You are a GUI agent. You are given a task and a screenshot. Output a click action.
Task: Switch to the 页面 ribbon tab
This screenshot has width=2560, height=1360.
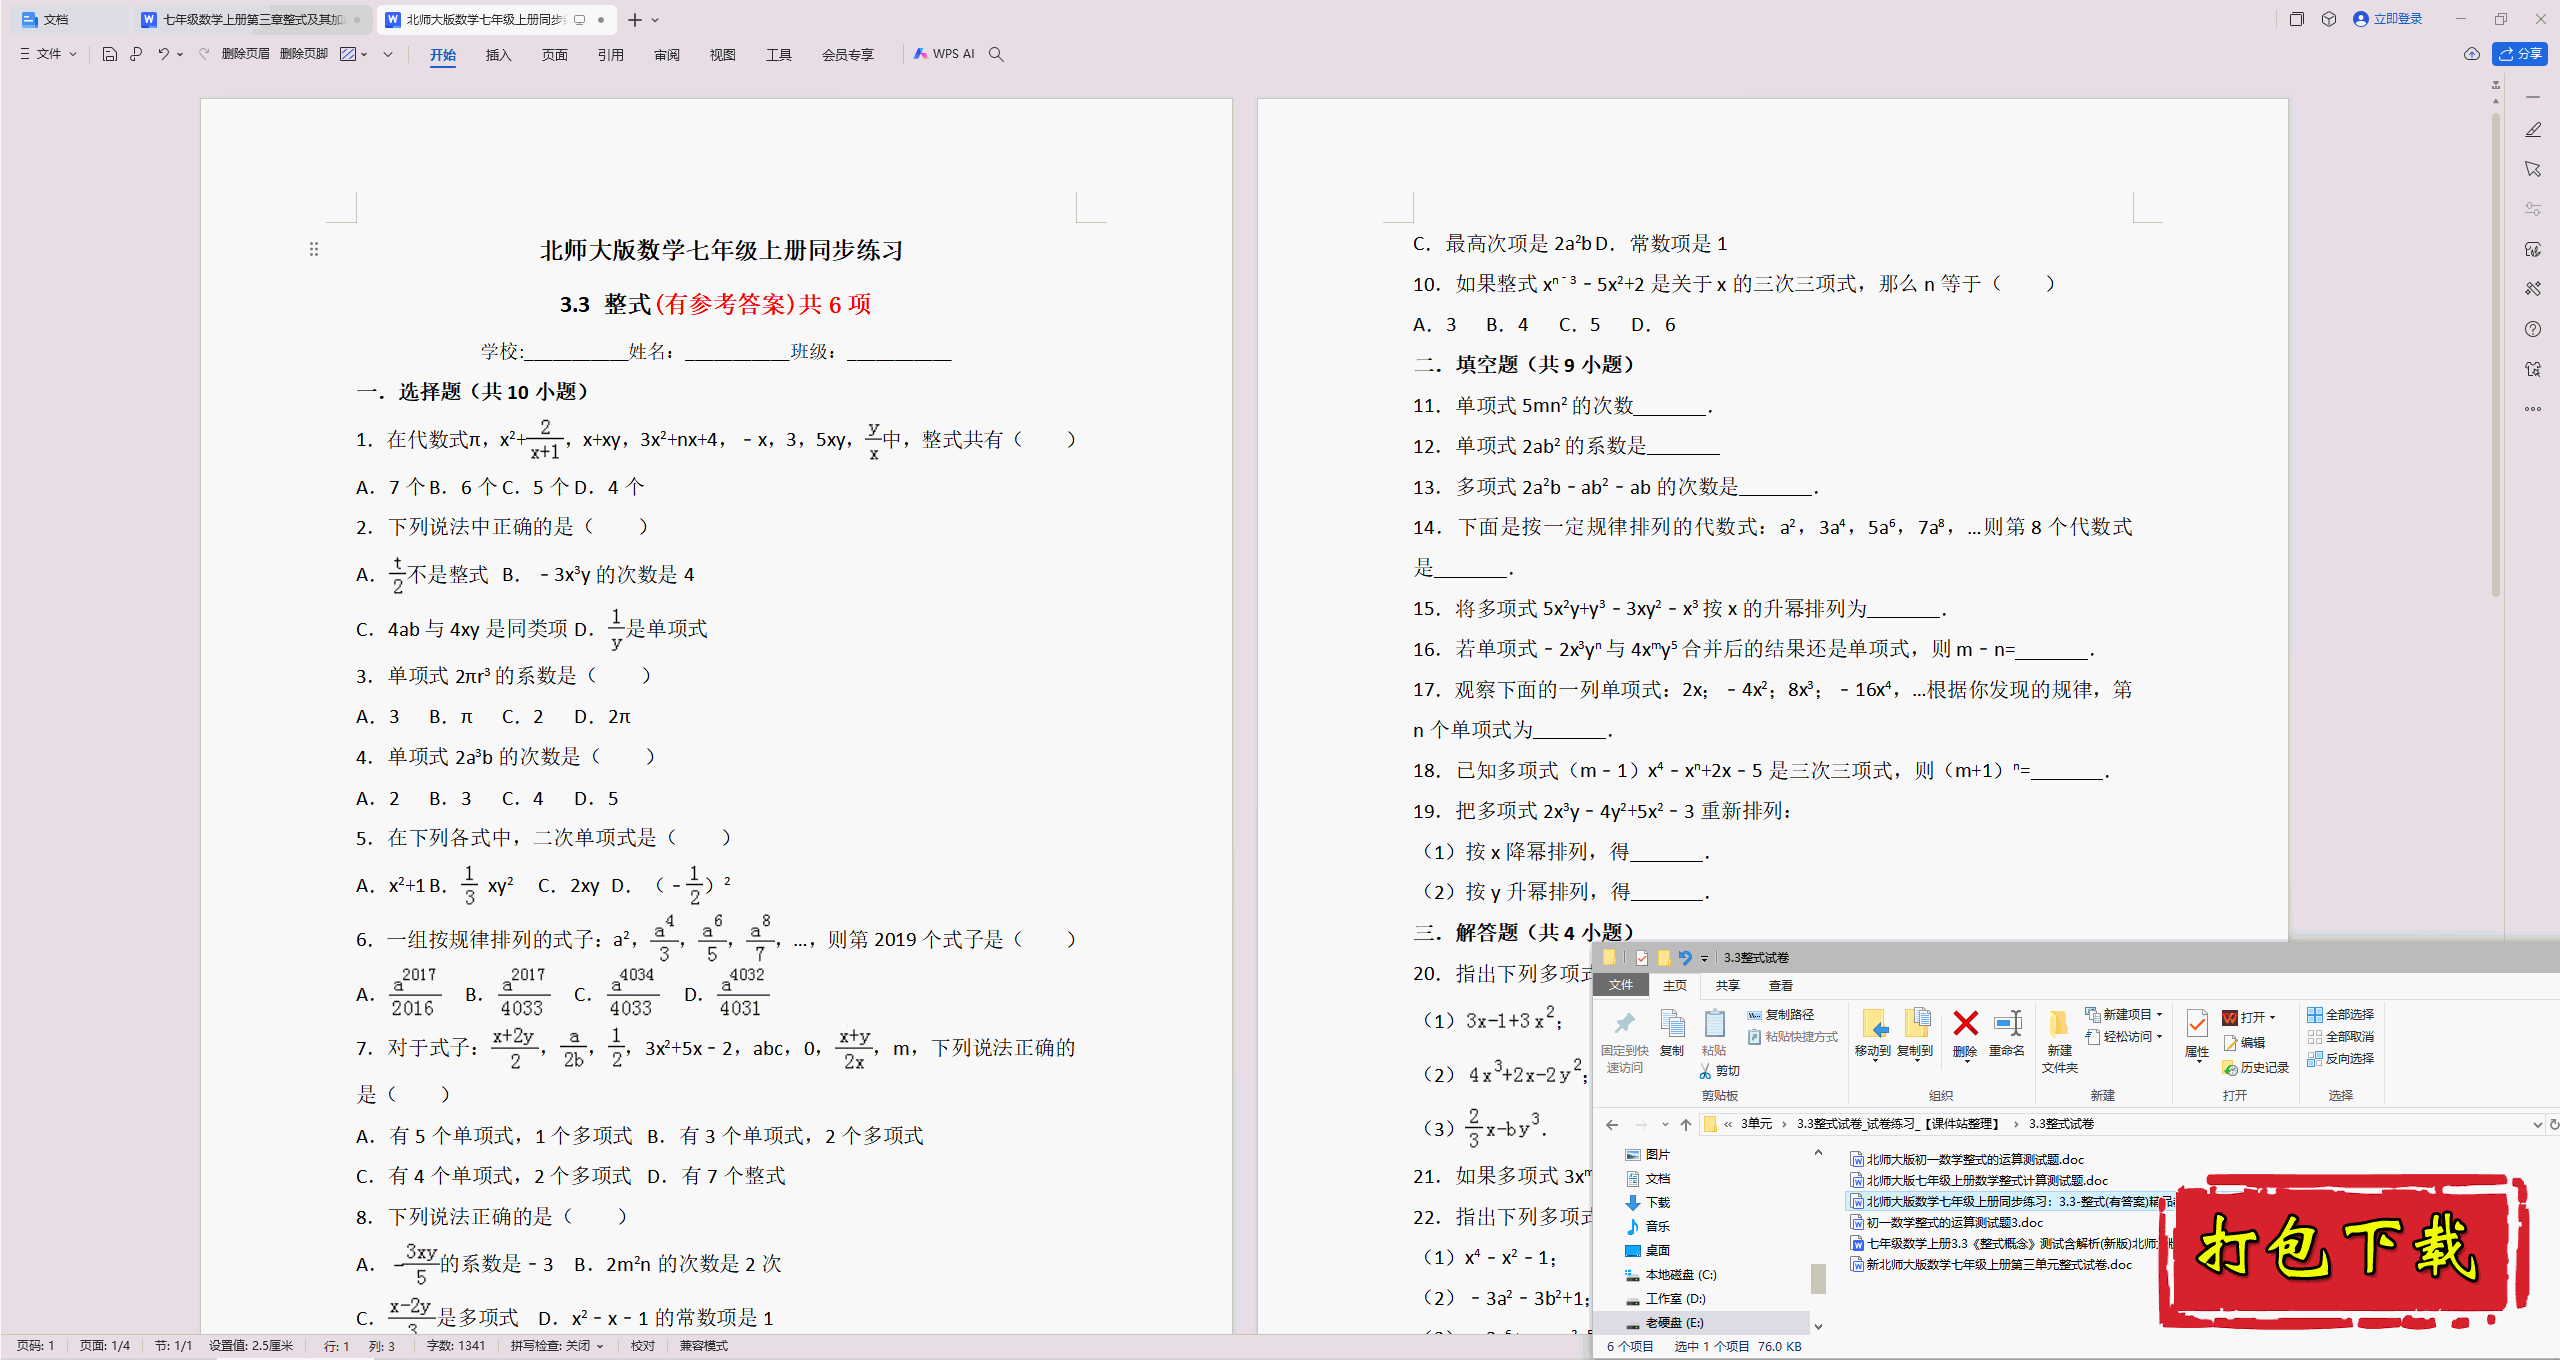[x=554, y=55]
